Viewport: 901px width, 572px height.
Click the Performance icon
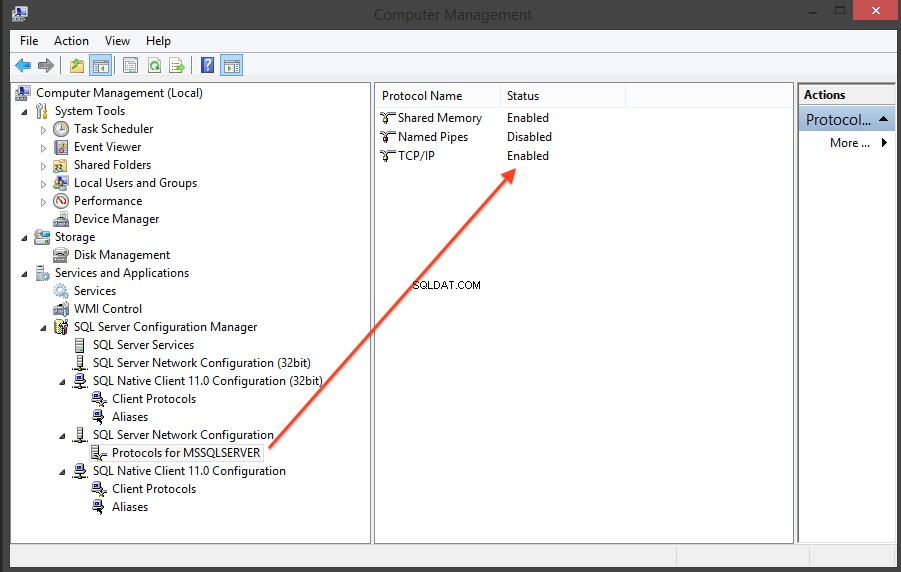61,201
